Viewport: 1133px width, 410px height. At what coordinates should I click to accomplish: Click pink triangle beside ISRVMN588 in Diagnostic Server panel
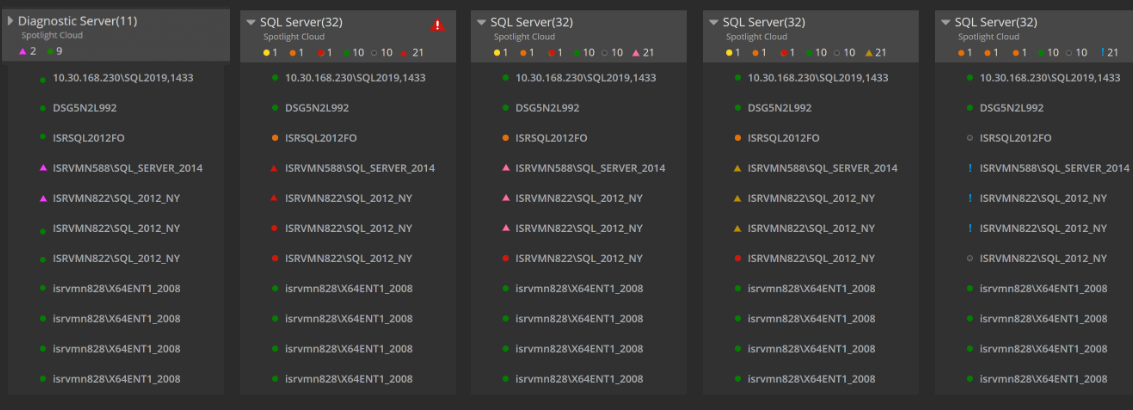tap(43, 168)
